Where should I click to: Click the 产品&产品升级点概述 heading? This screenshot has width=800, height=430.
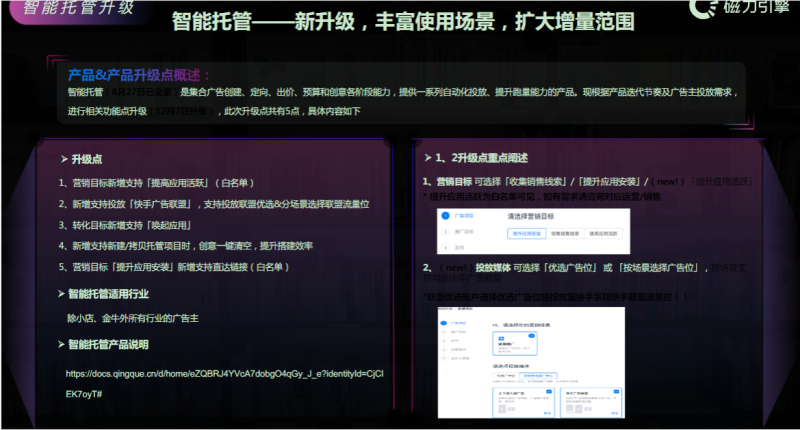(139, 75)
